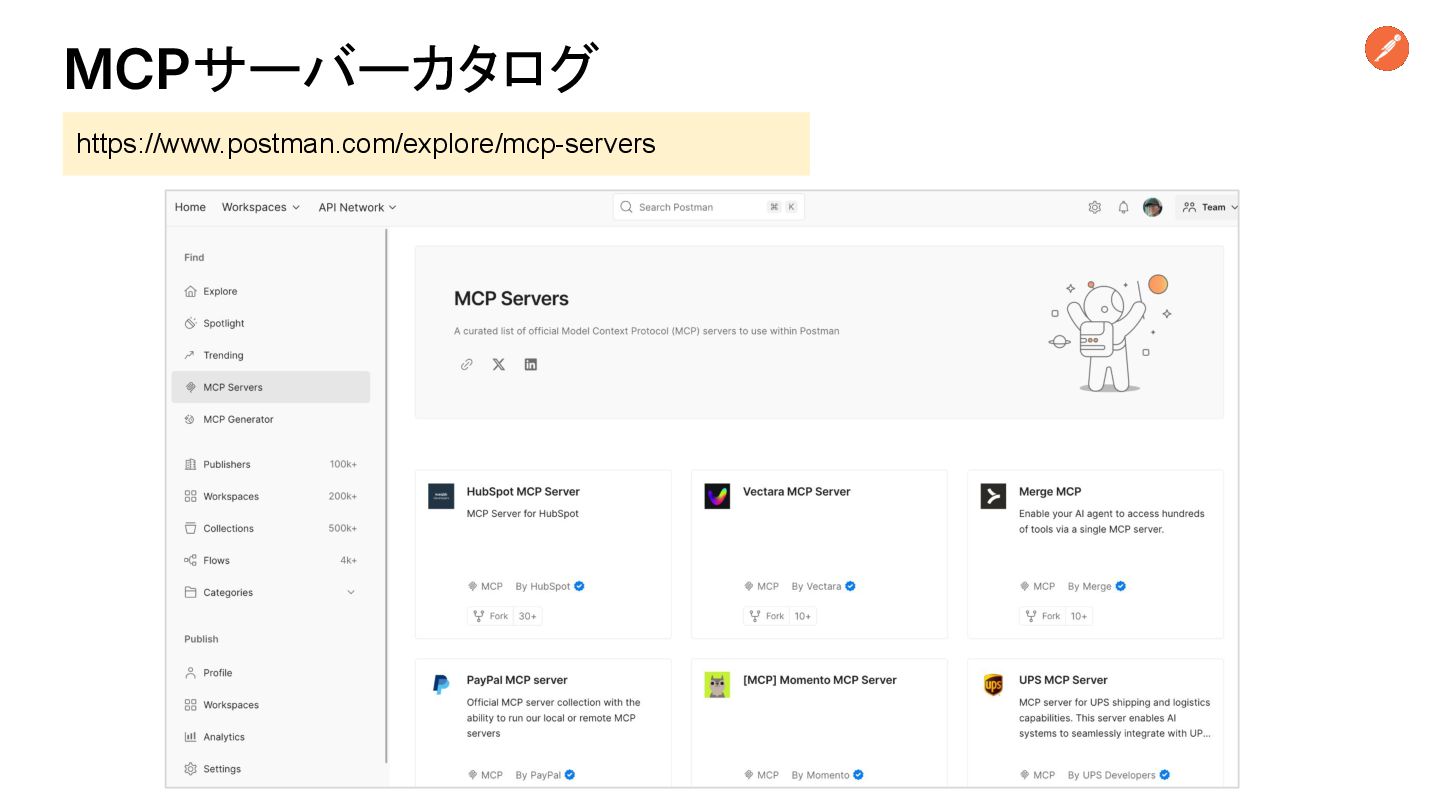Click the verified badge next to PayPal
This screenshot has height=810, width=1440.
pyautogui.click(x=569, y=775)
